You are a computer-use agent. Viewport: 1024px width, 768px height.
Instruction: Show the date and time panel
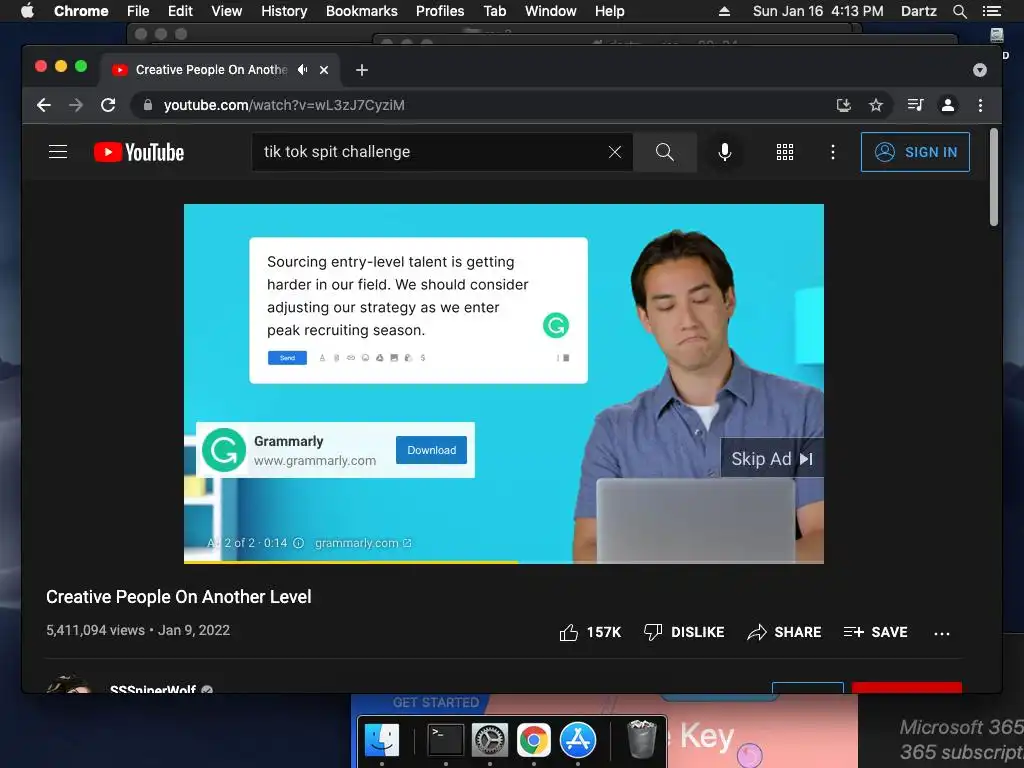point(818,11)
